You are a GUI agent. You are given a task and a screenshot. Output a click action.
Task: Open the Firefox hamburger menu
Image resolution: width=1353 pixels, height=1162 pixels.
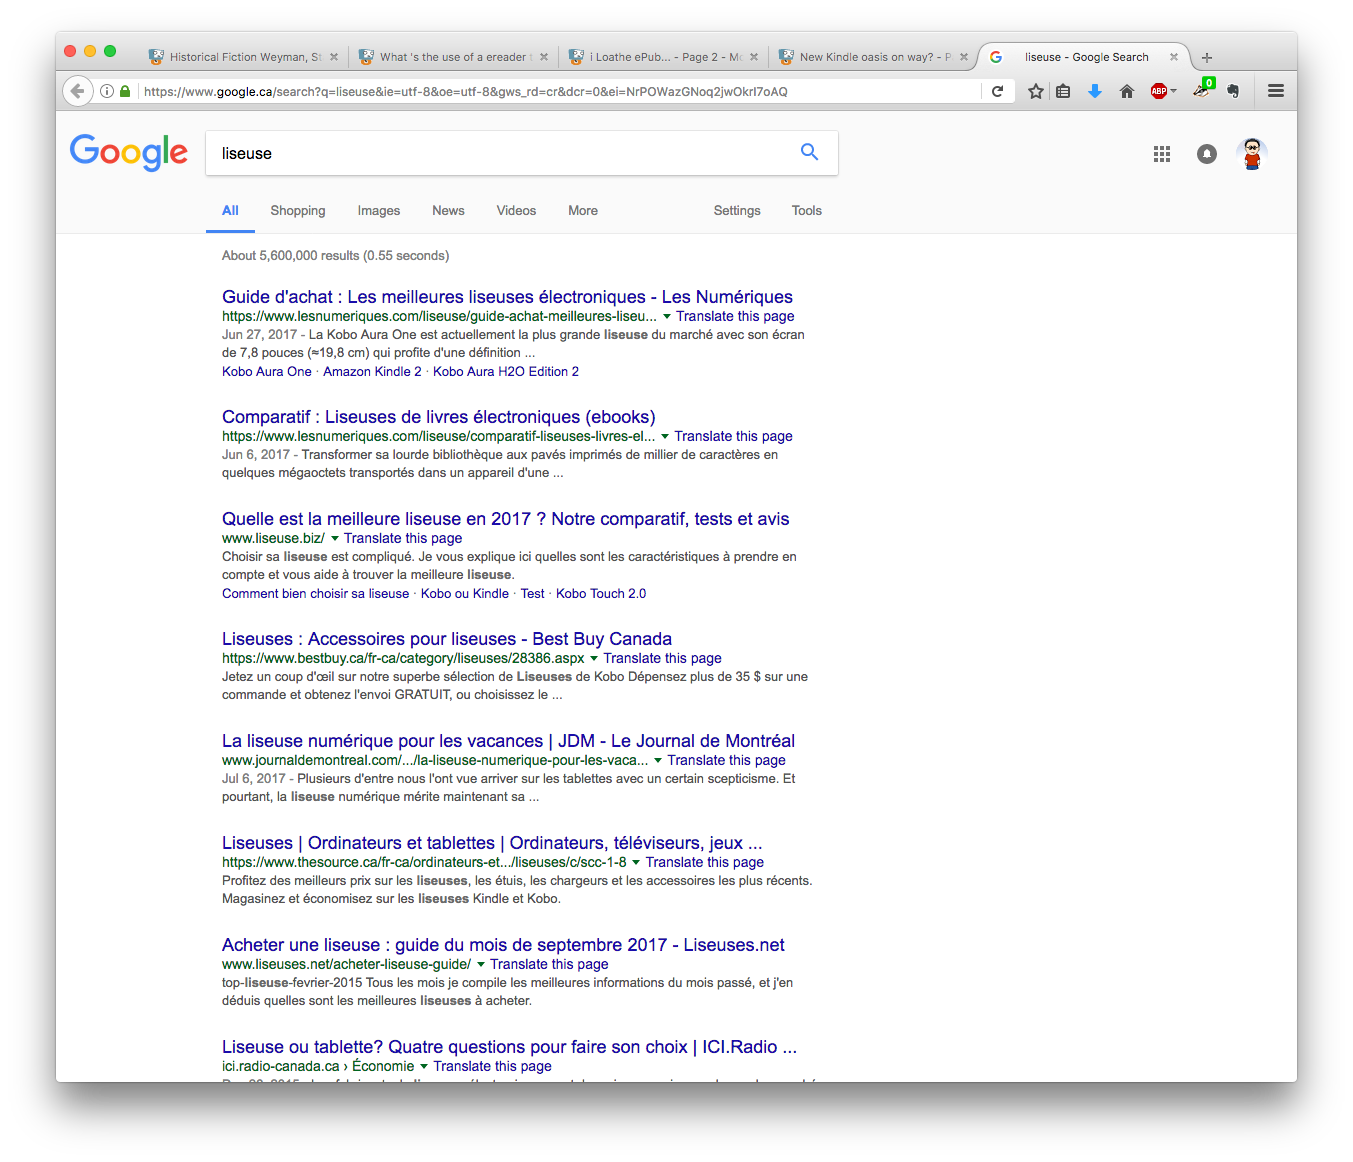click(1276, 91)
